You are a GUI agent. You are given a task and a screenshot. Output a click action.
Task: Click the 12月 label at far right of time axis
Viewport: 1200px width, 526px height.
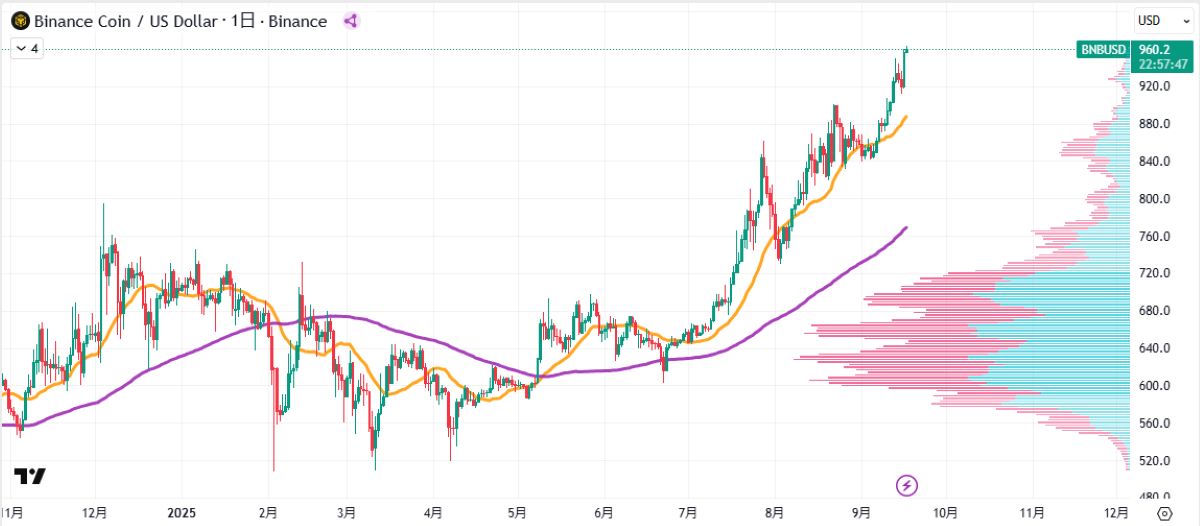pyautogui.click(x=1118, y=513)
